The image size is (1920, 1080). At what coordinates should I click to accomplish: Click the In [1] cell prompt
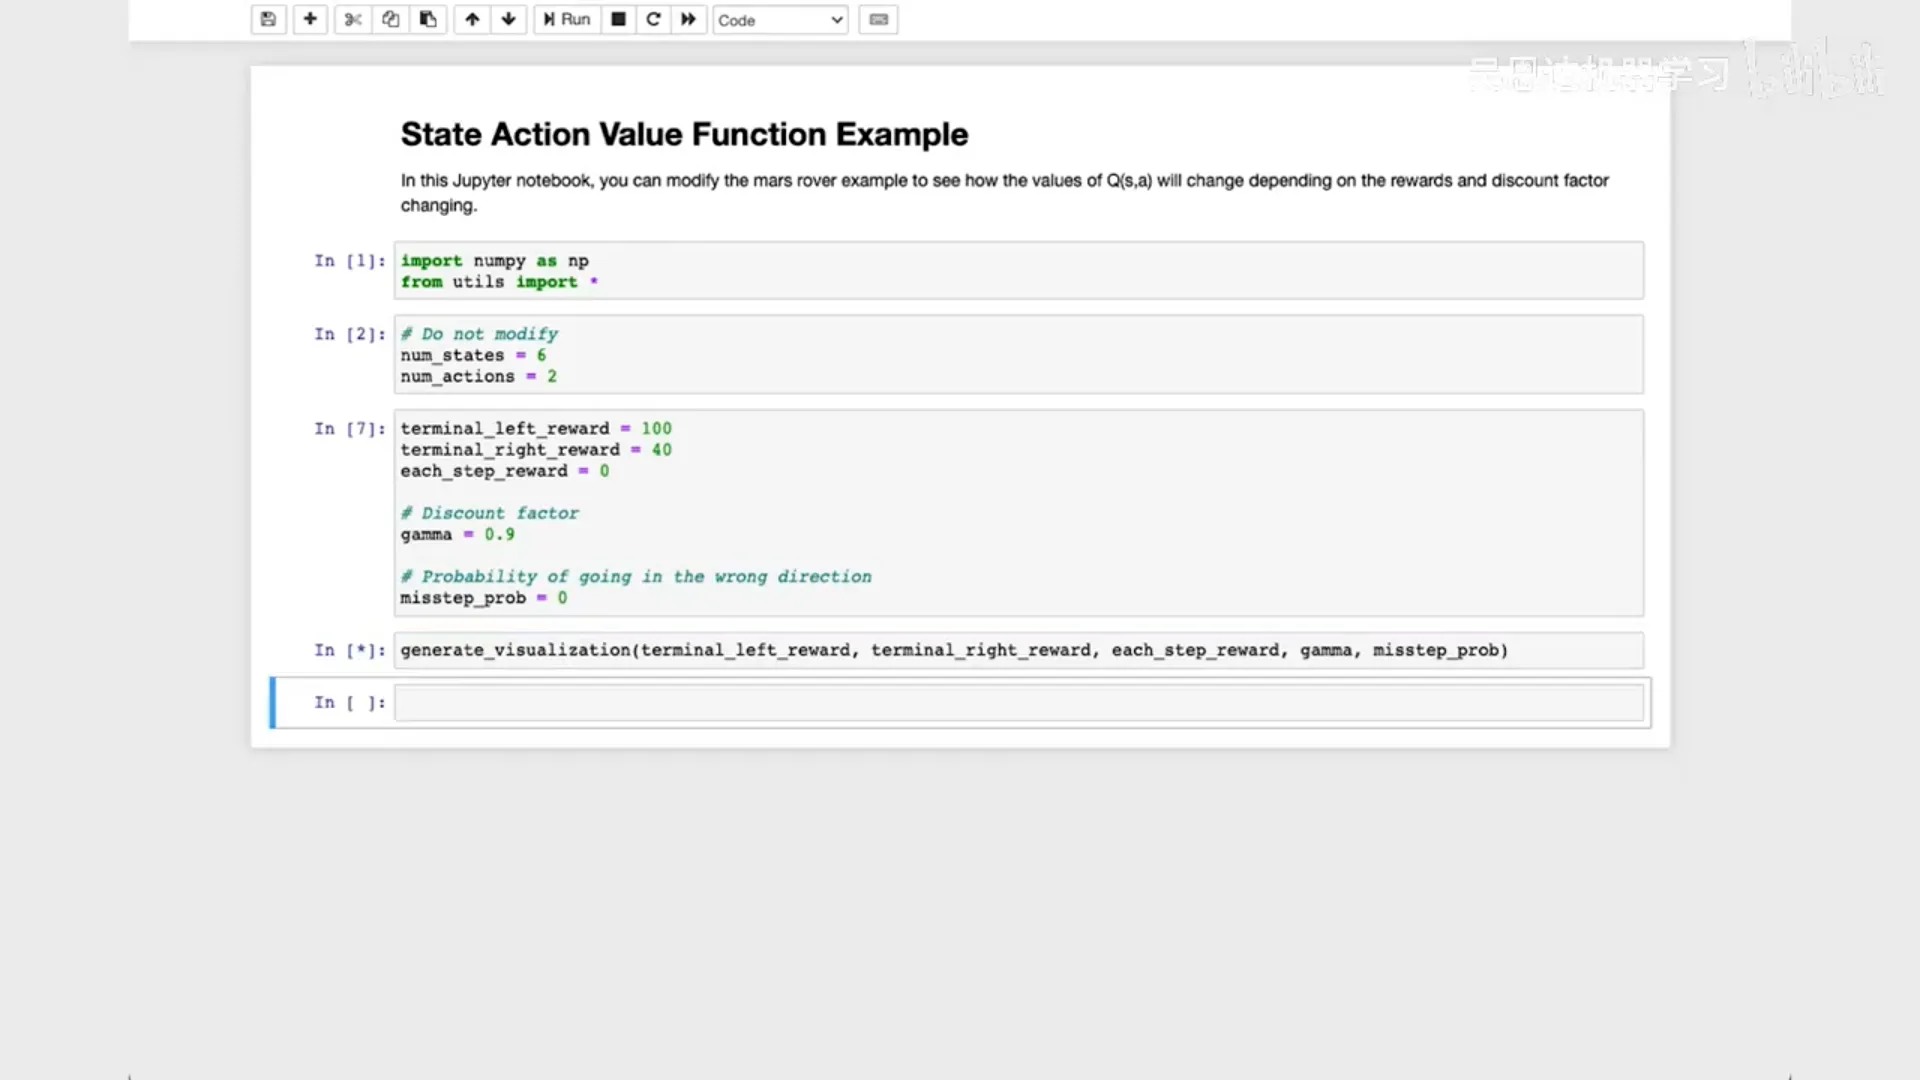tap(349, 261)
